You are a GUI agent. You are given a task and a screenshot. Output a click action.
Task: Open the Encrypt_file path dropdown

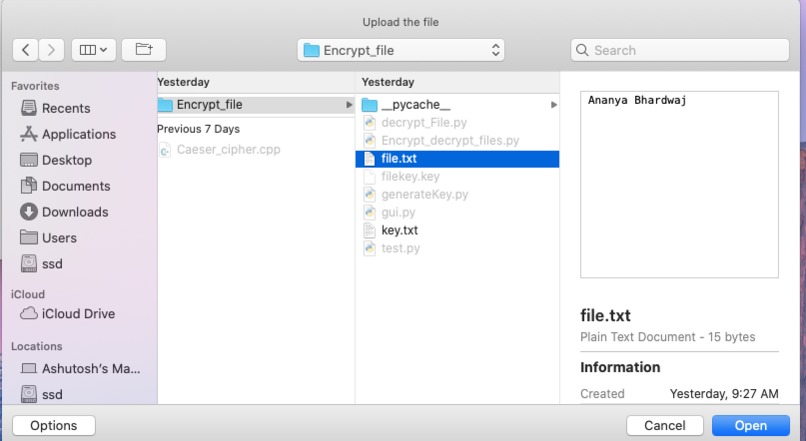point(400,50)
